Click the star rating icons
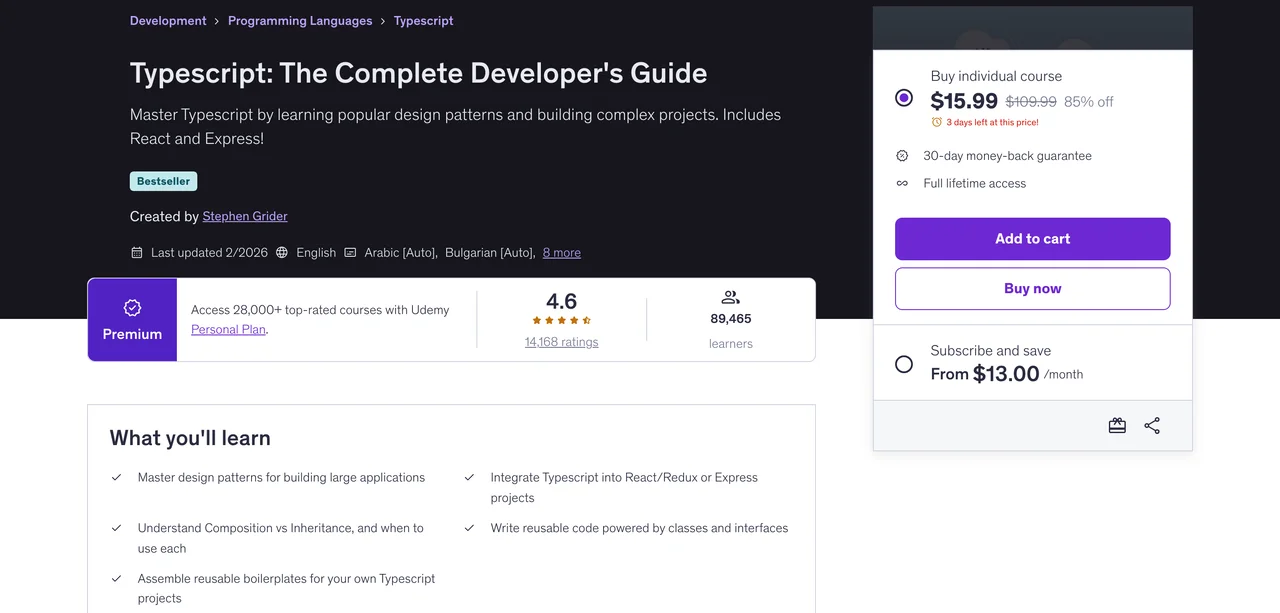Image resolution: width=1280 pixels, height=613 pixels. (562, 321)
